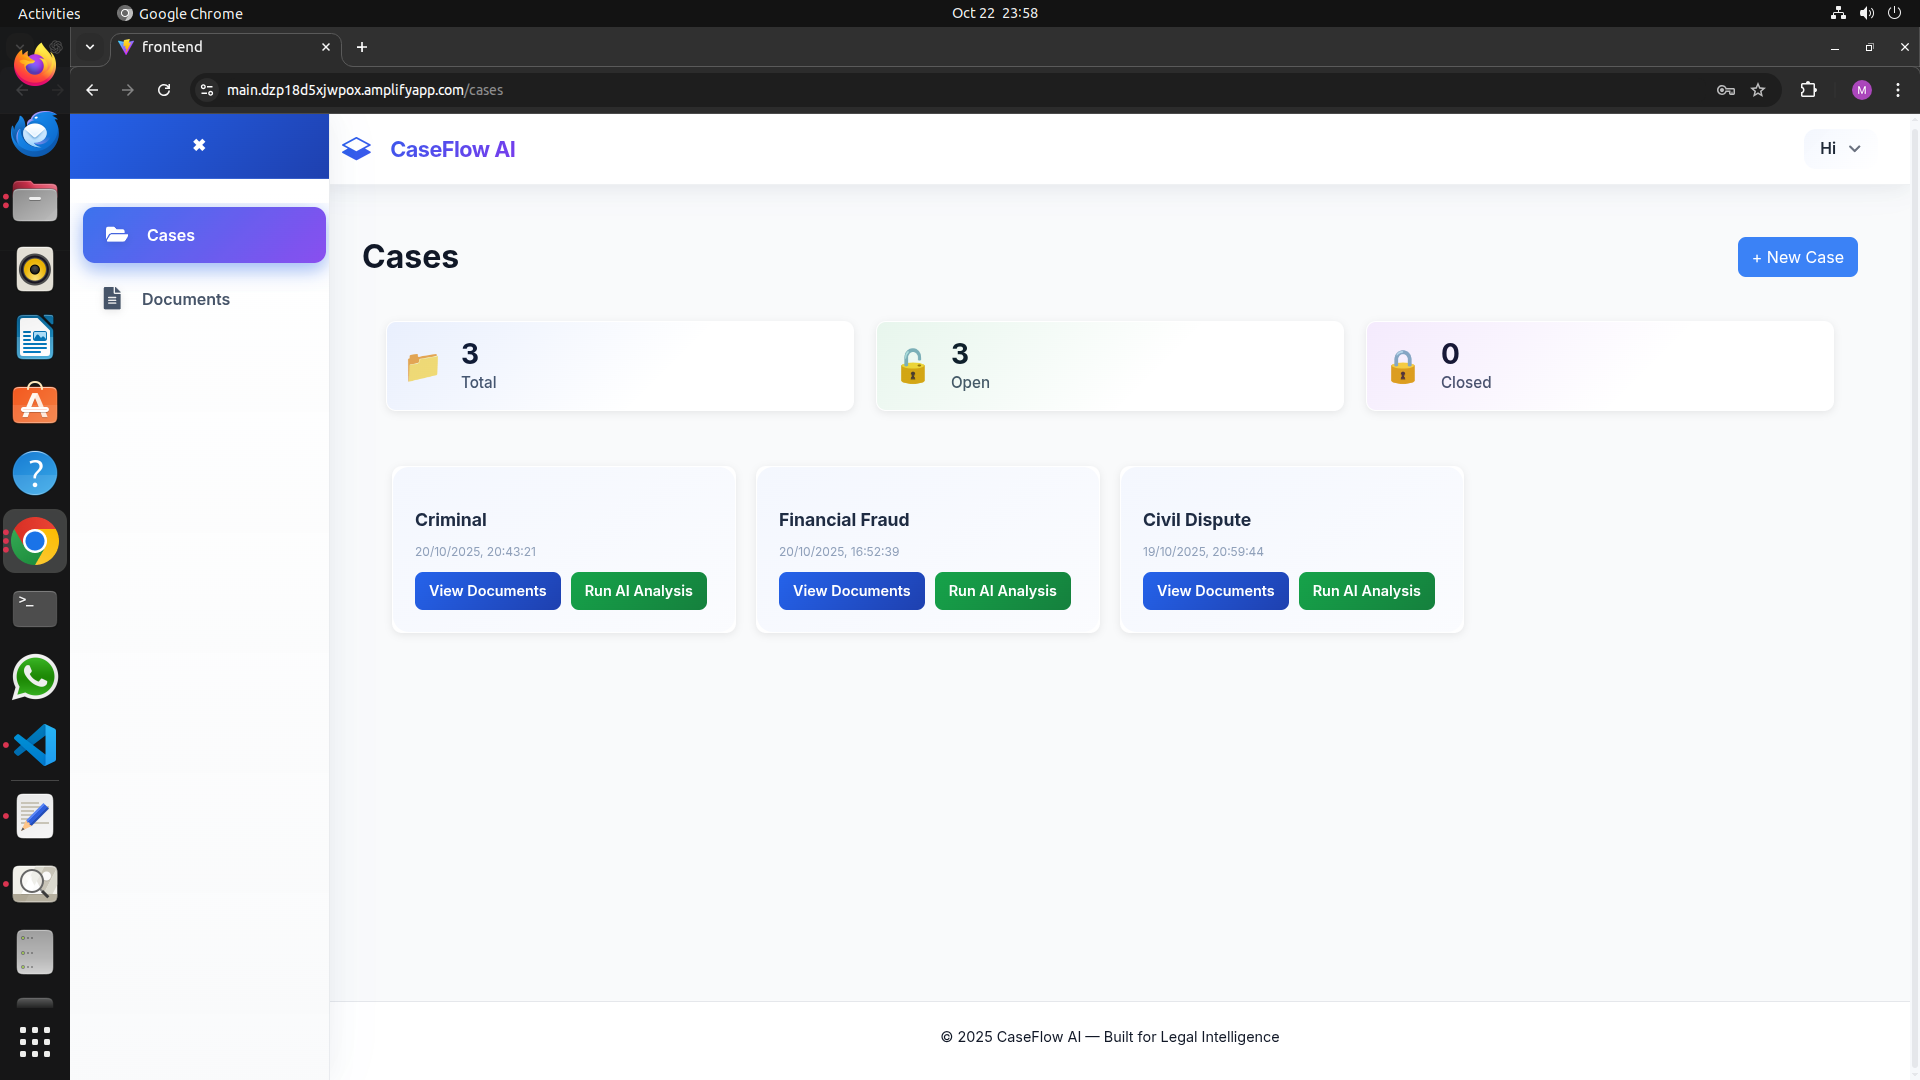Close the sidebar with the X icon
Screen dimensions: 1920x1080
199,145
